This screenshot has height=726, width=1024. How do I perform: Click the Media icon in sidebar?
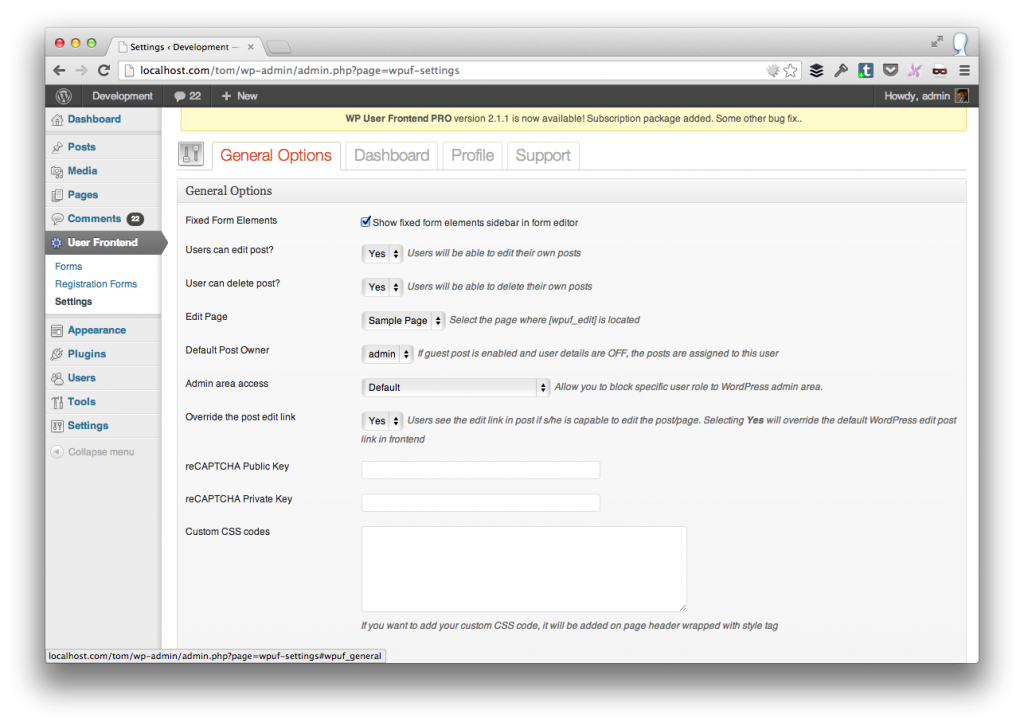click(x=57, y=171)
